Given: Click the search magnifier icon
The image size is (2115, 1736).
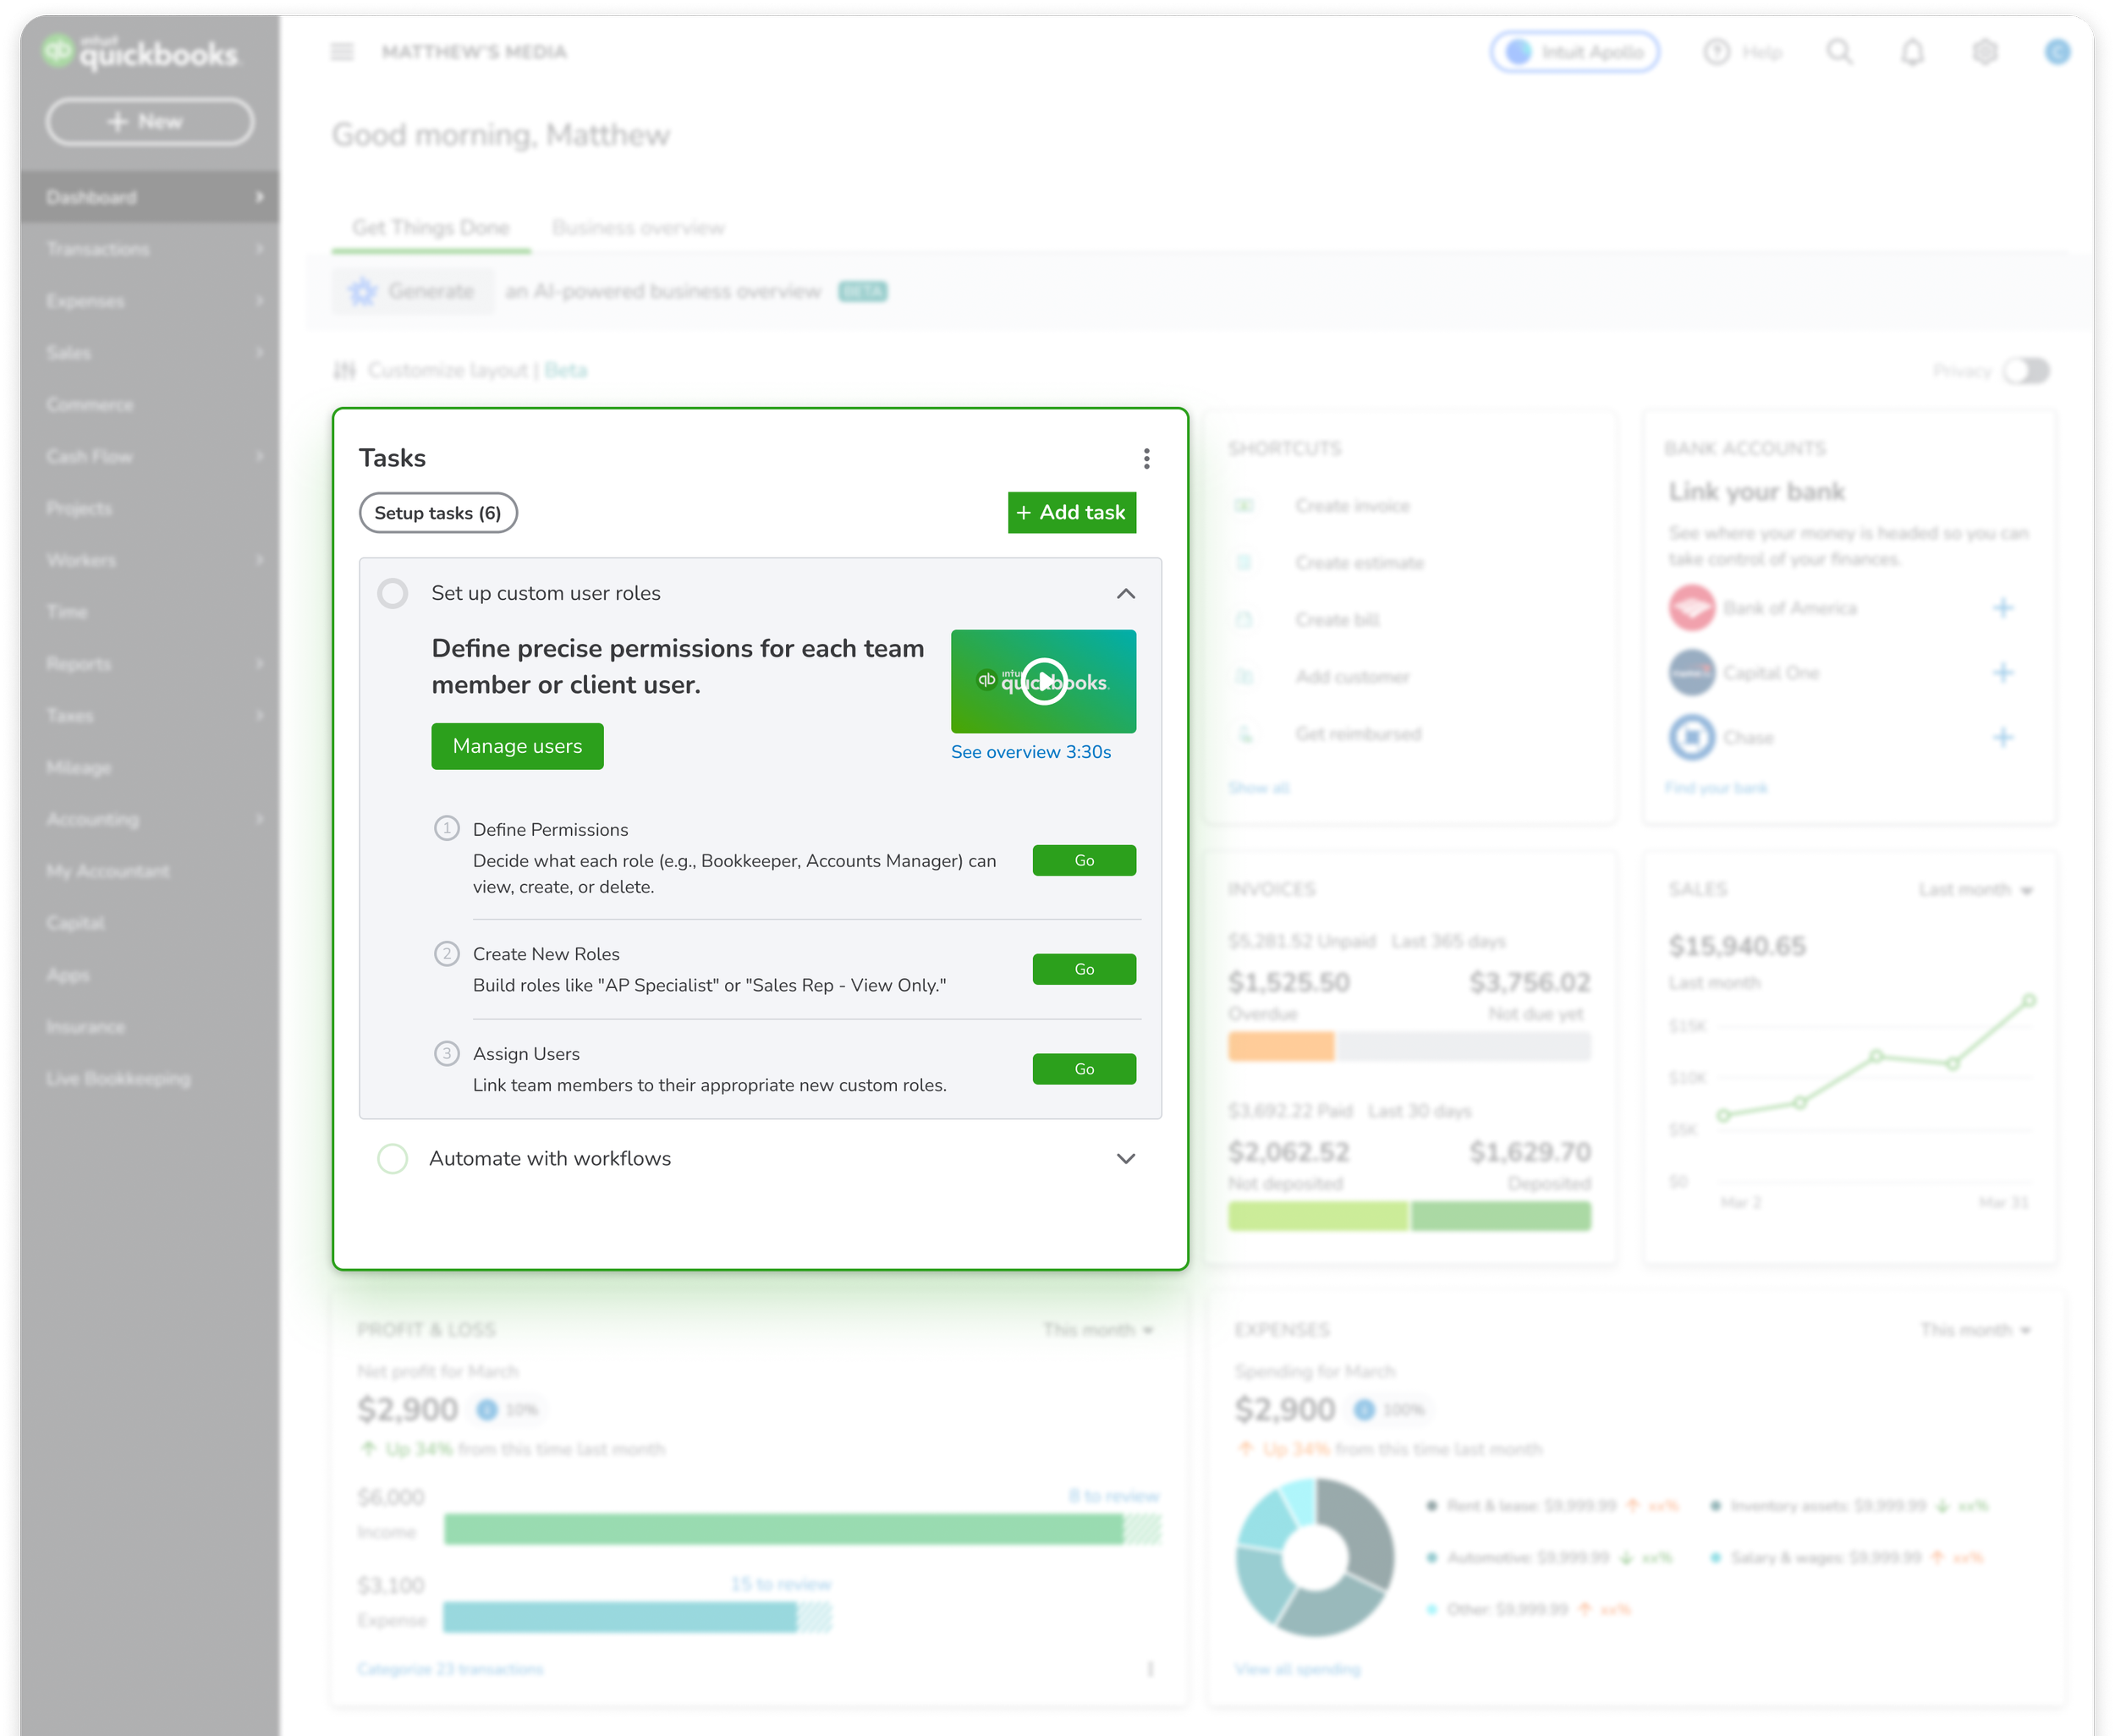Looking at the screenshot, I should point(1839,52).
